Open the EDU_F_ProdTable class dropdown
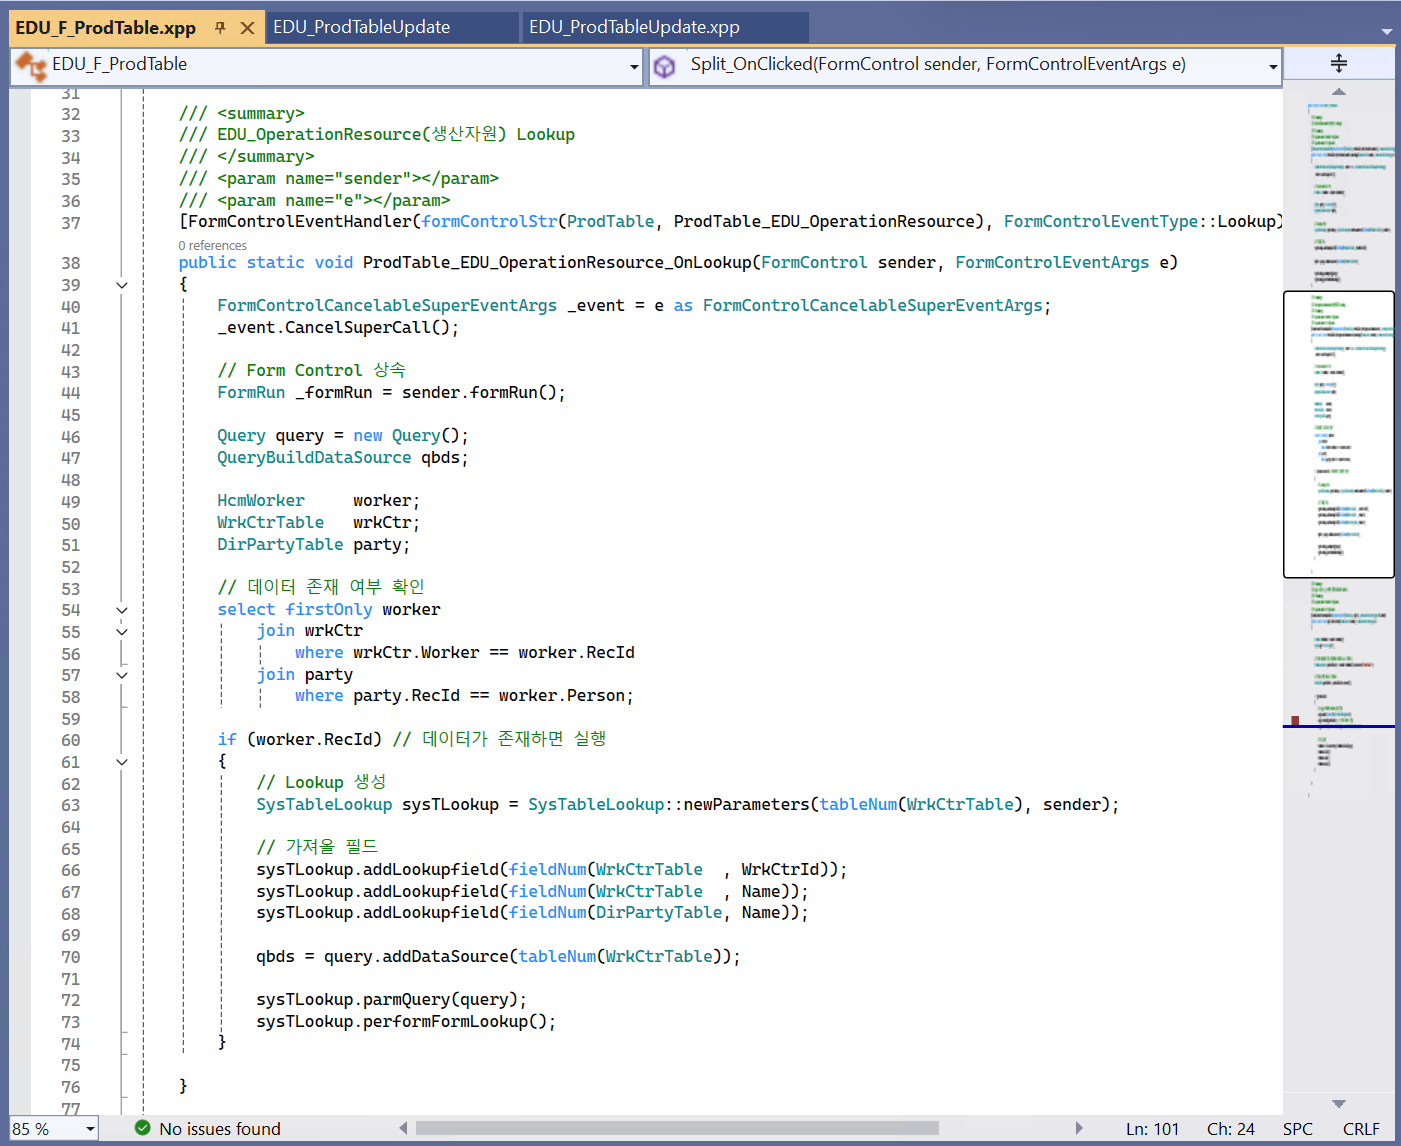Screen dimensions: 1401x1146 pos(634,67)
